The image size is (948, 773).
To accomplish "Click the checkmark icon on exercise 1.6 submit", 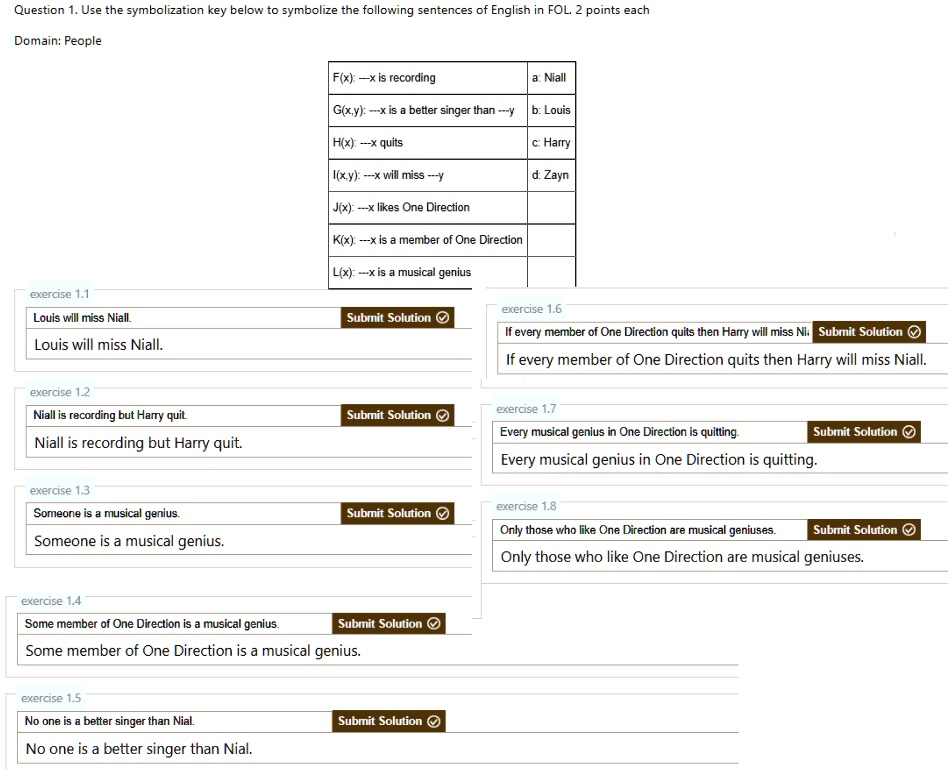I will tap(911, 332).
